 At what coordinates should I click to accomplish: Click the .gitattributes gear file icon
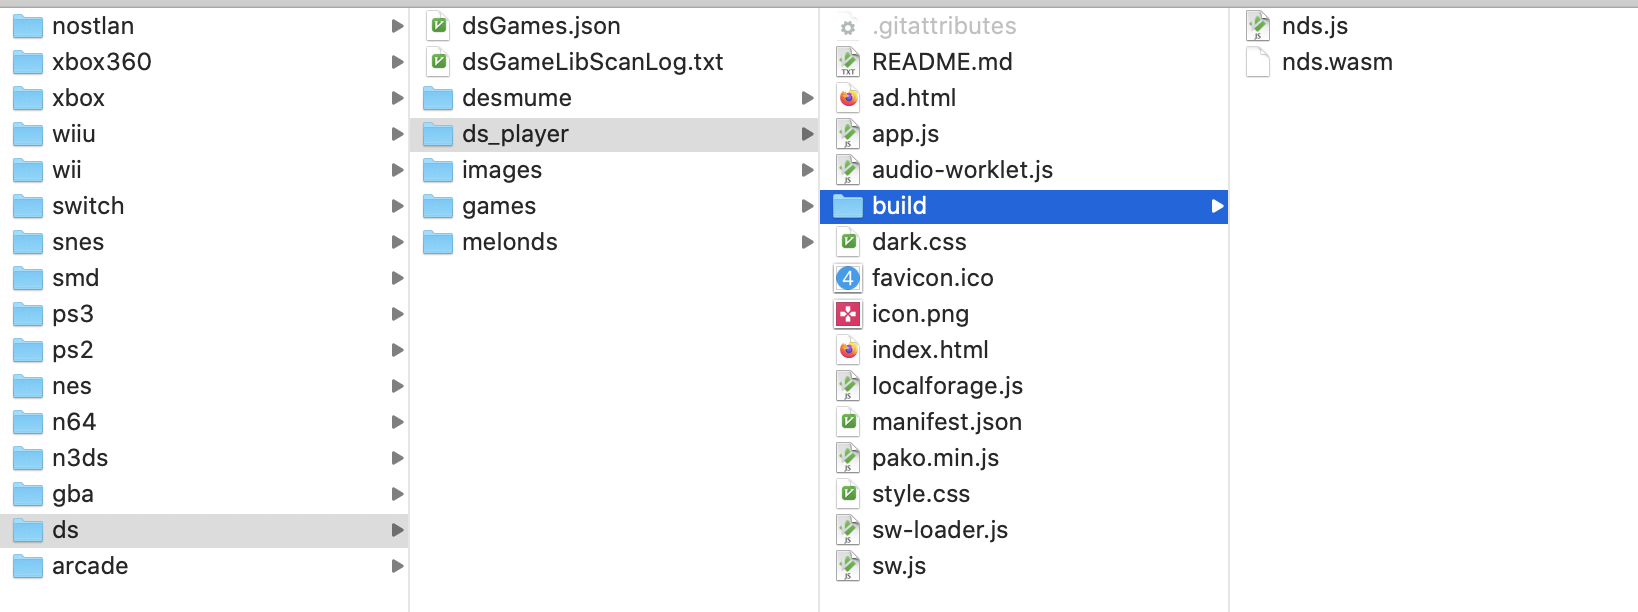pos(848,26)
